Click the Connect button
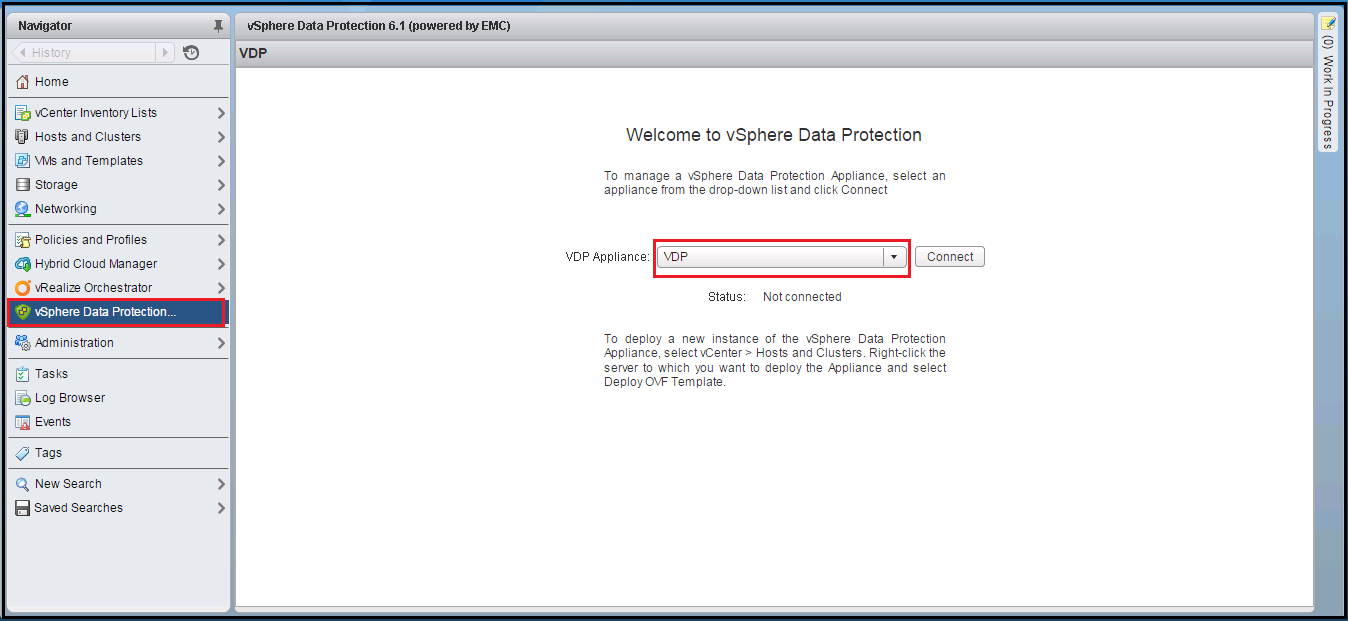The height and width of the screenshot is (621, 1348). [x=950, y=257]
